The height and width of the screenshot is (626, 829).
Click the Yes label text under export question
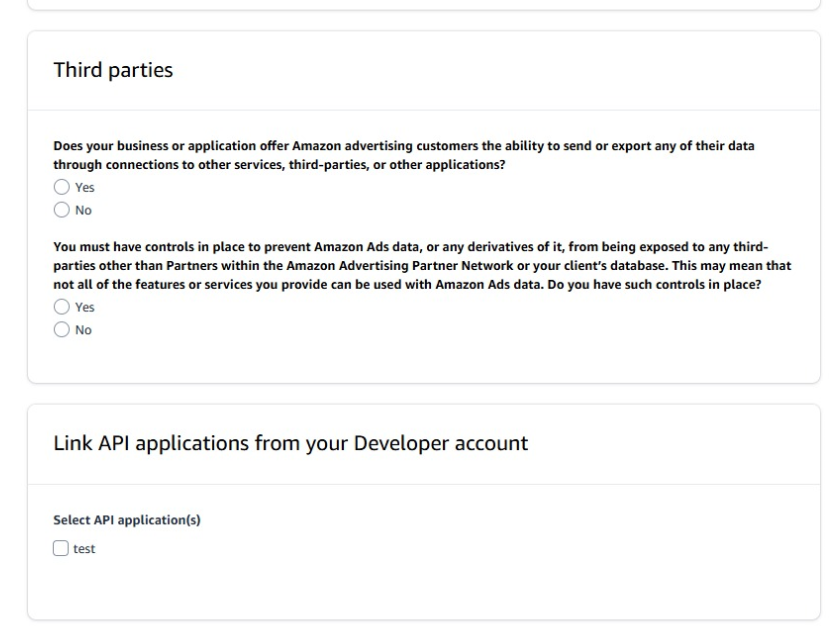tap(85, 187)
